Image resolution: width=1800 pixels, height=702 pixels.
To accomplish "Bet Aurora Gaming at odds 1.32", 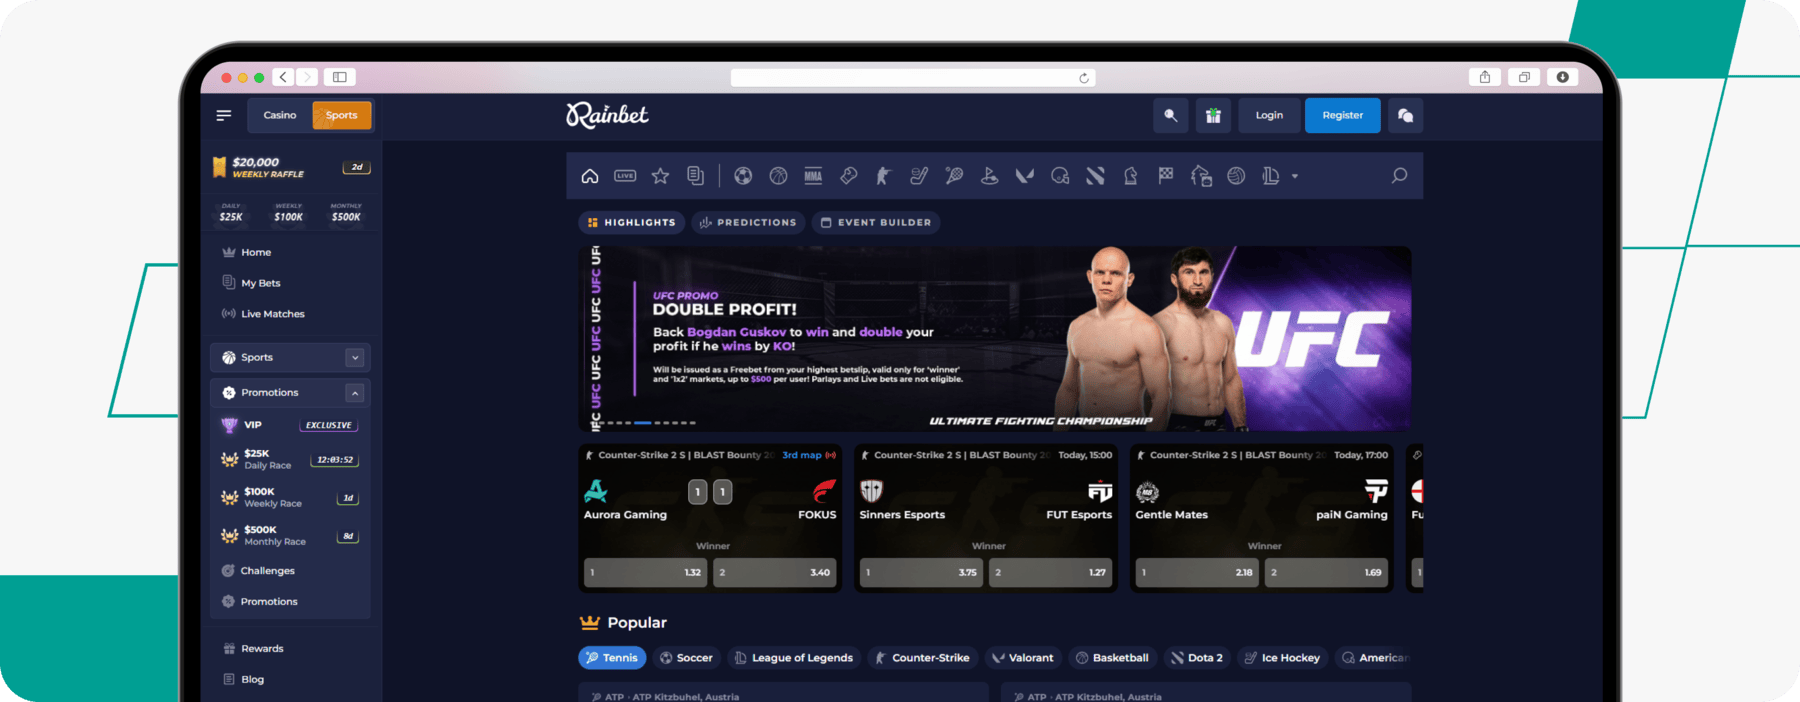I will (x=646, y=572).
